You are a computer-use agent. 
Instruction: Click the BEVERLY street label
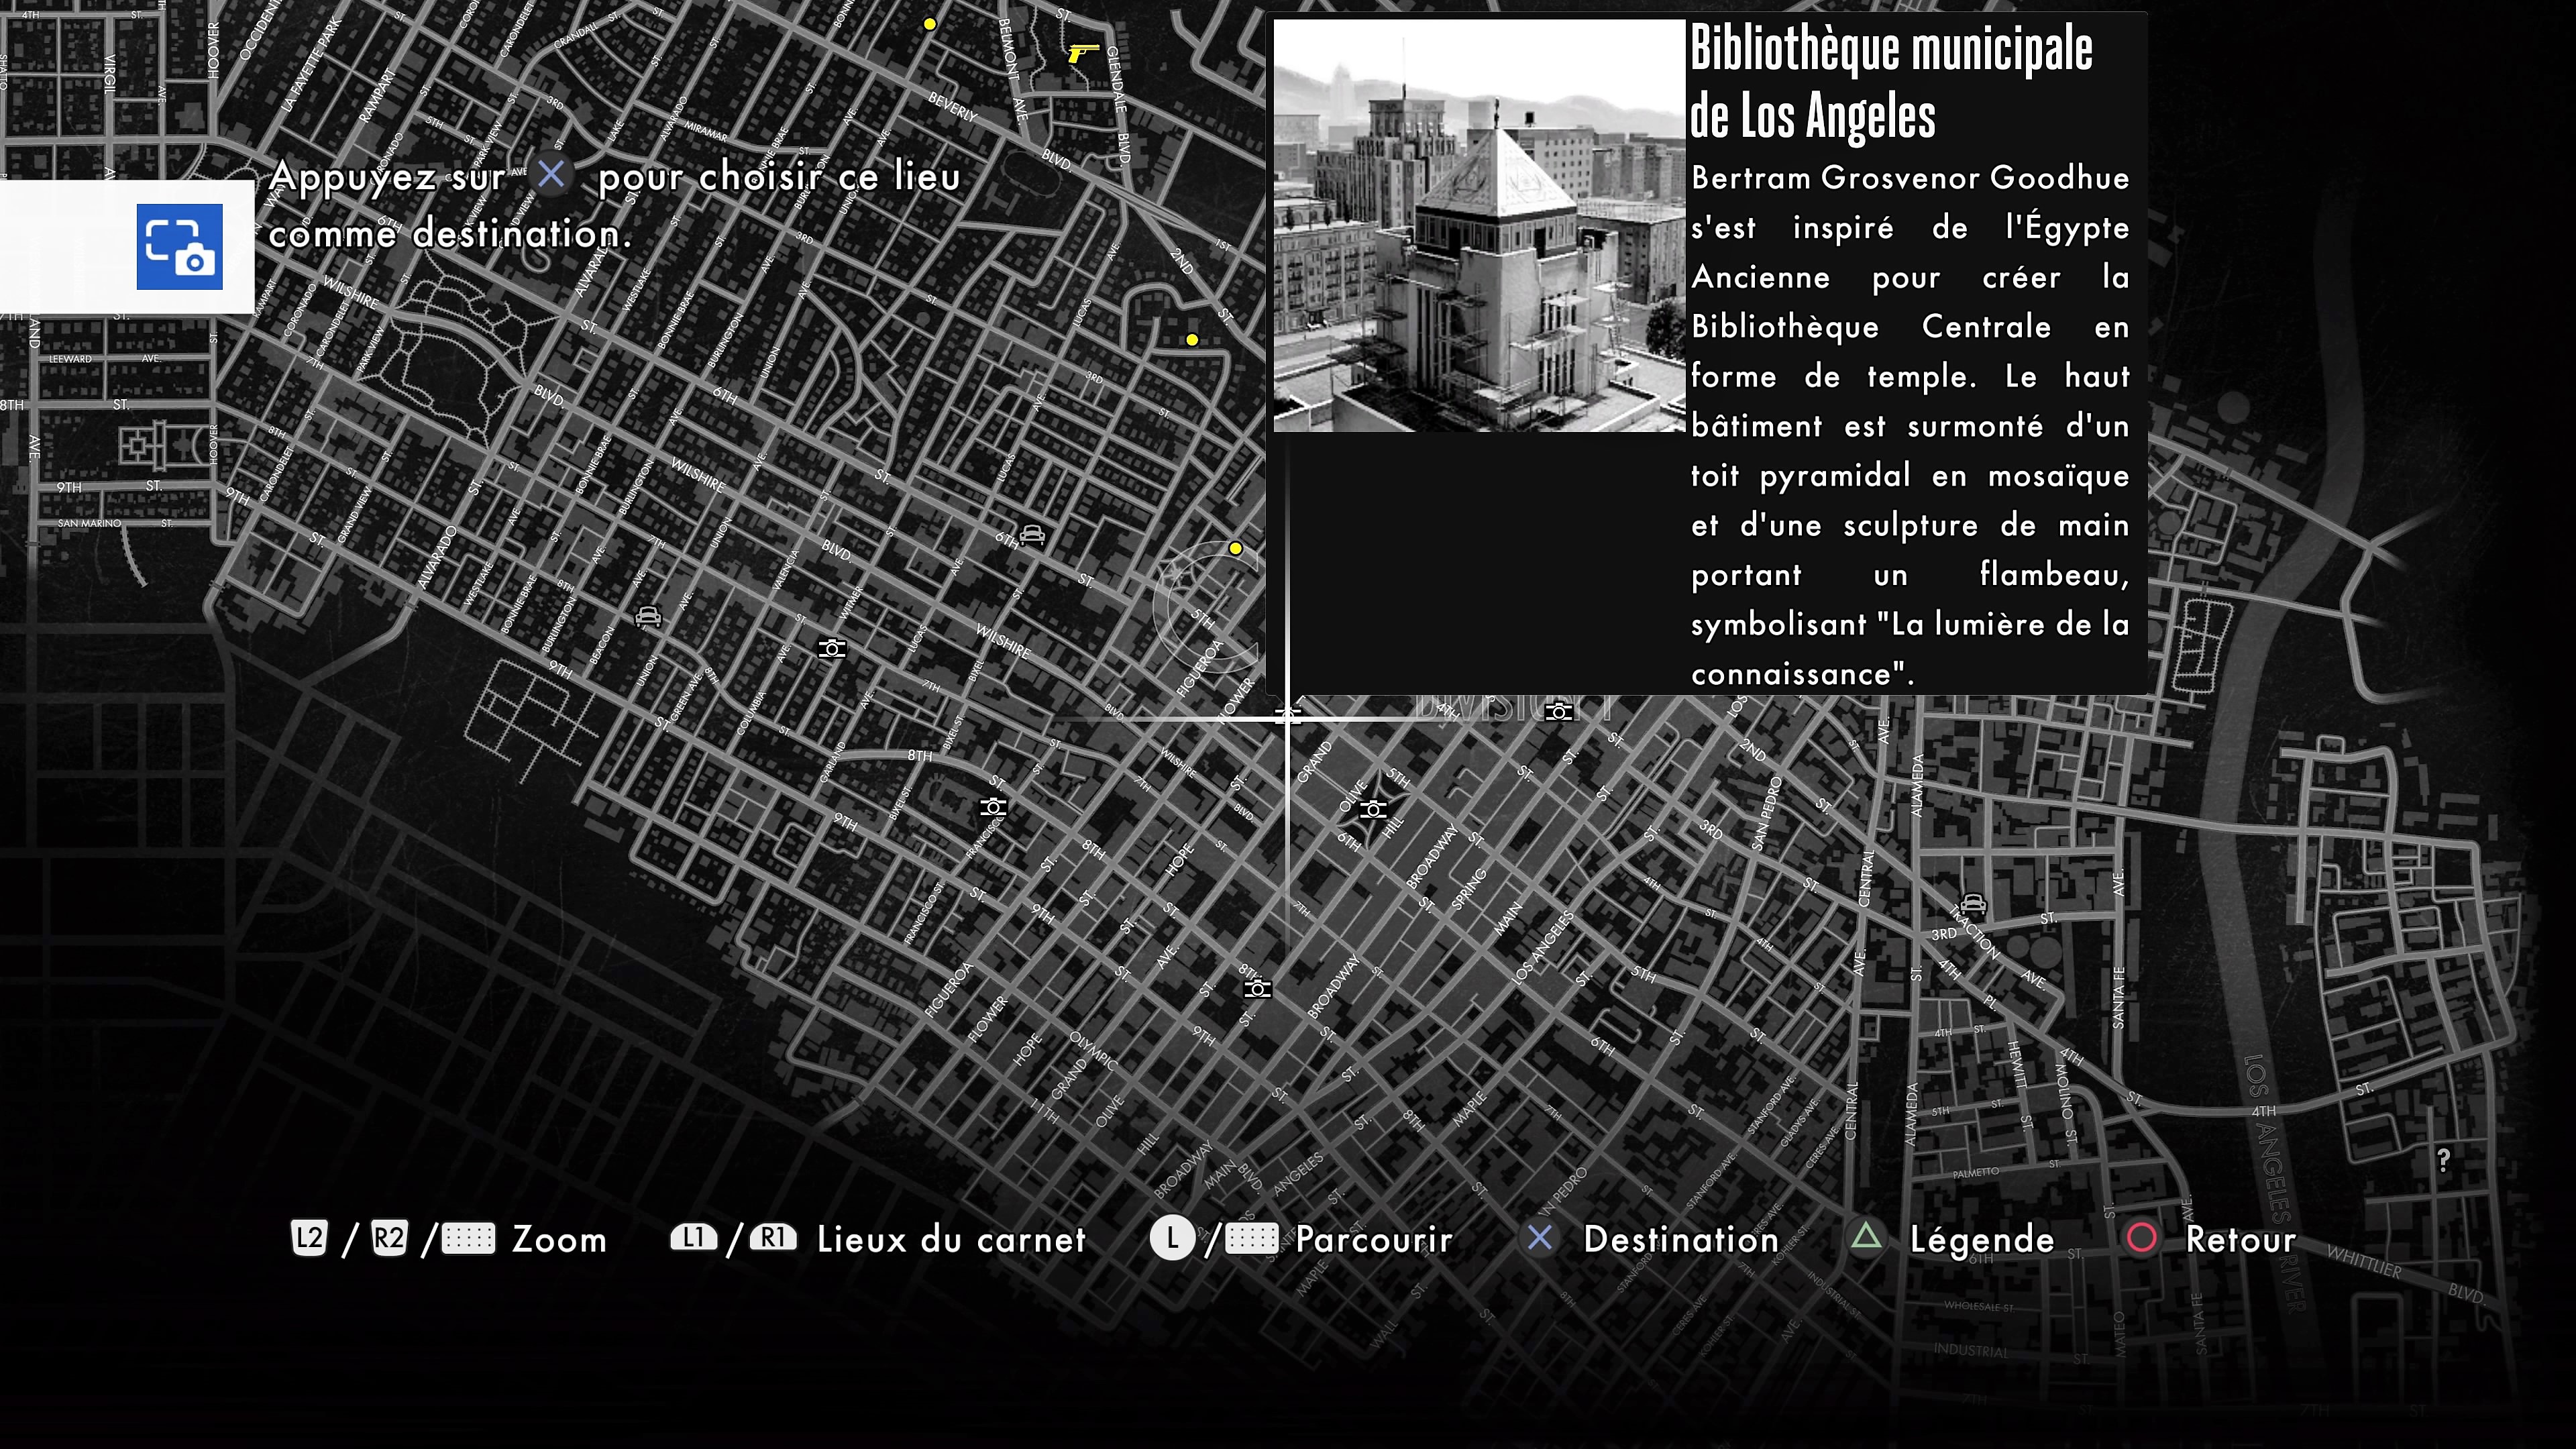point(953,107)
